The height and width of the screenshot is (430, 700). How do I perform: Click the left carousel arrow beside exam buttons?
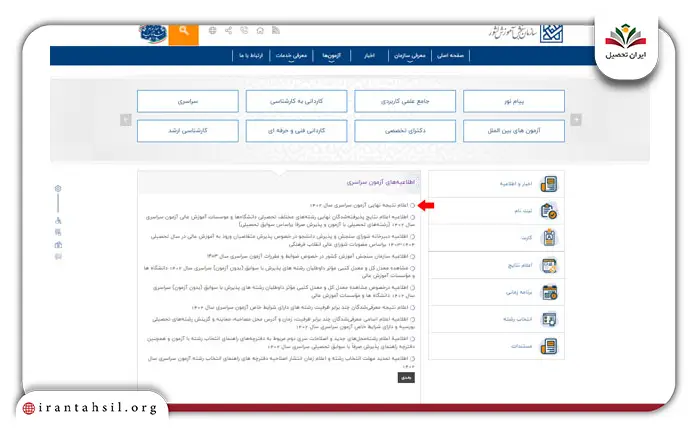point(126,120)
